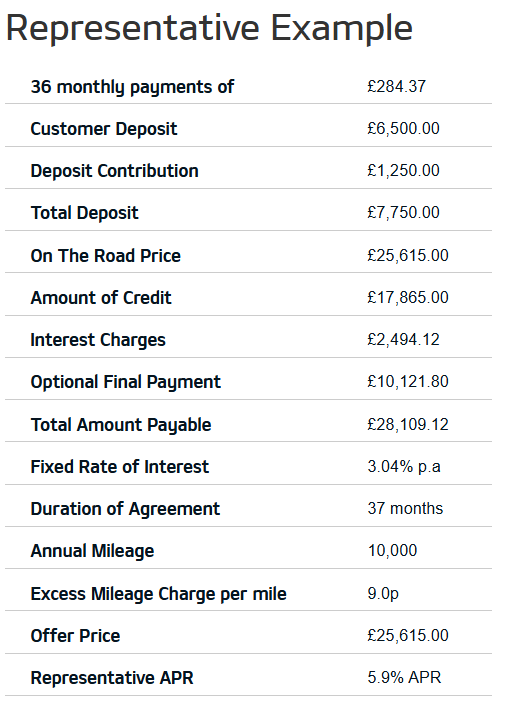
Task: Click the £284.37 monthly payment value
Action: tap(397, 86)
